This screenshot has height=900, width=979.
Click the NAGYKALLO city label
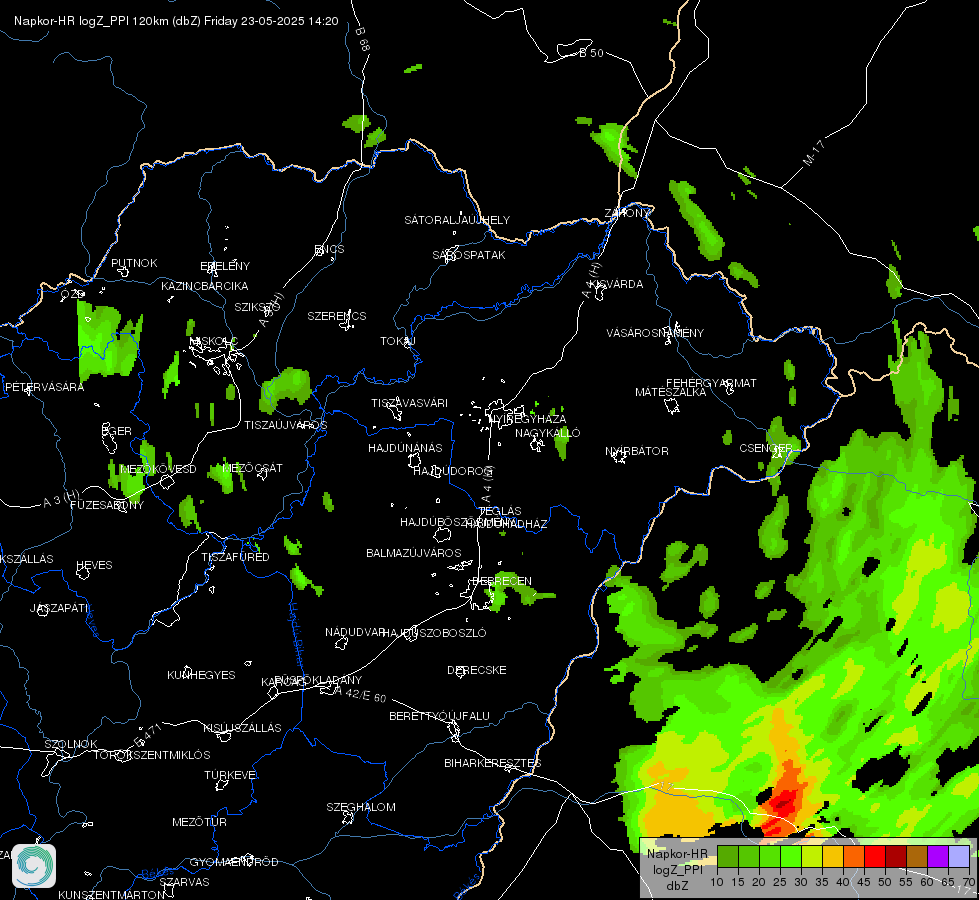tap(548, 433)
